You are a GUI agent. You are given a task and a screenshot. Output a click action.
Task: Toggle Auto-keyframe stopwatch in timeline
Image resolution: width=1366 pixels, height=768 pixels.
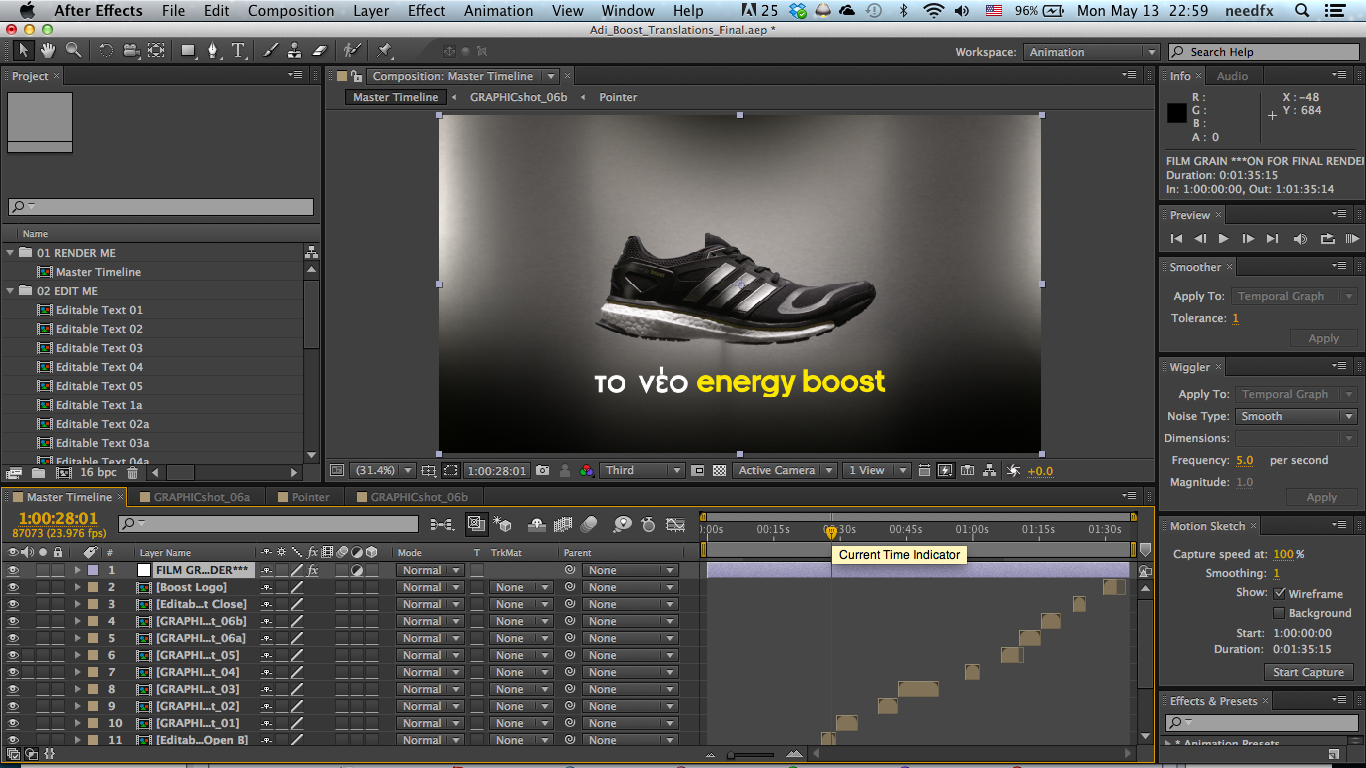(648, 524)
